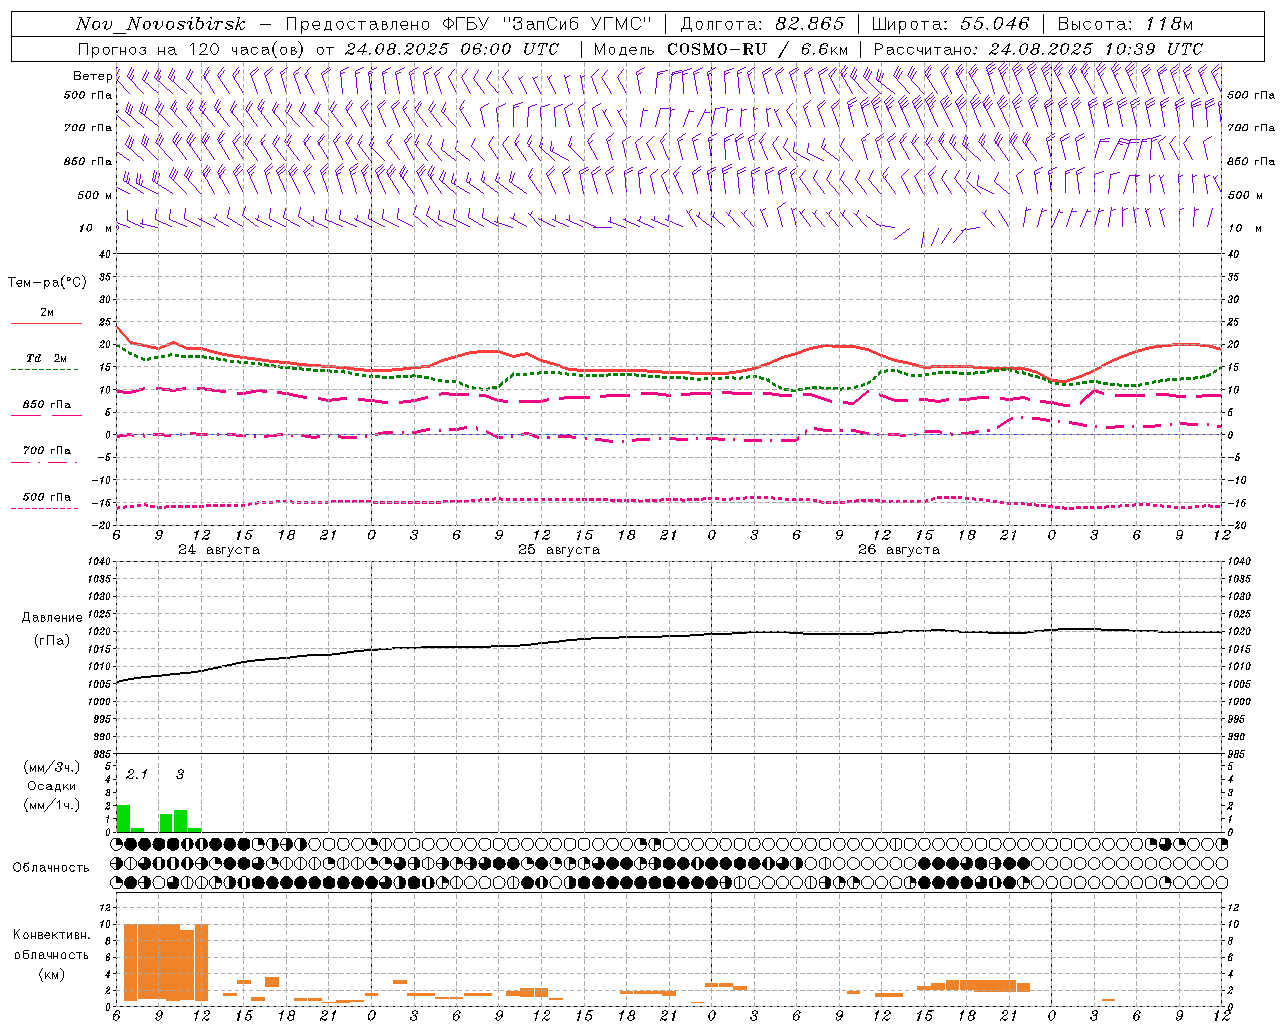
Task: Click the longitude value "Долгота: 82.865"
Action: click(762, 24)
